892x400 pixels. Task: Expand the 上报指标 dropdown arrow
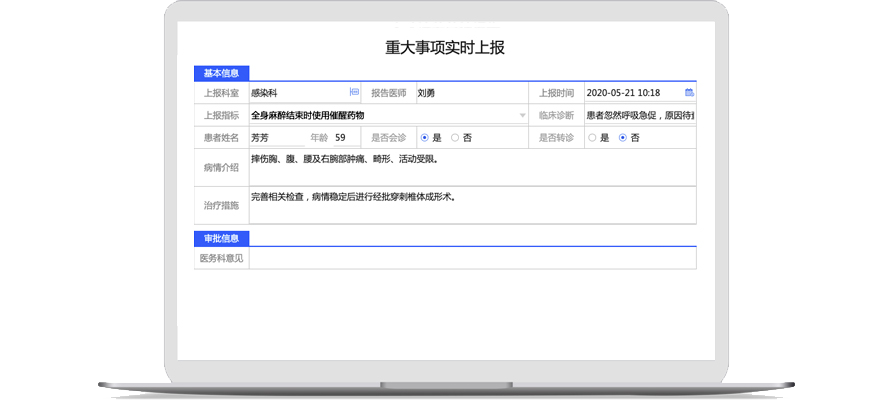522,116
